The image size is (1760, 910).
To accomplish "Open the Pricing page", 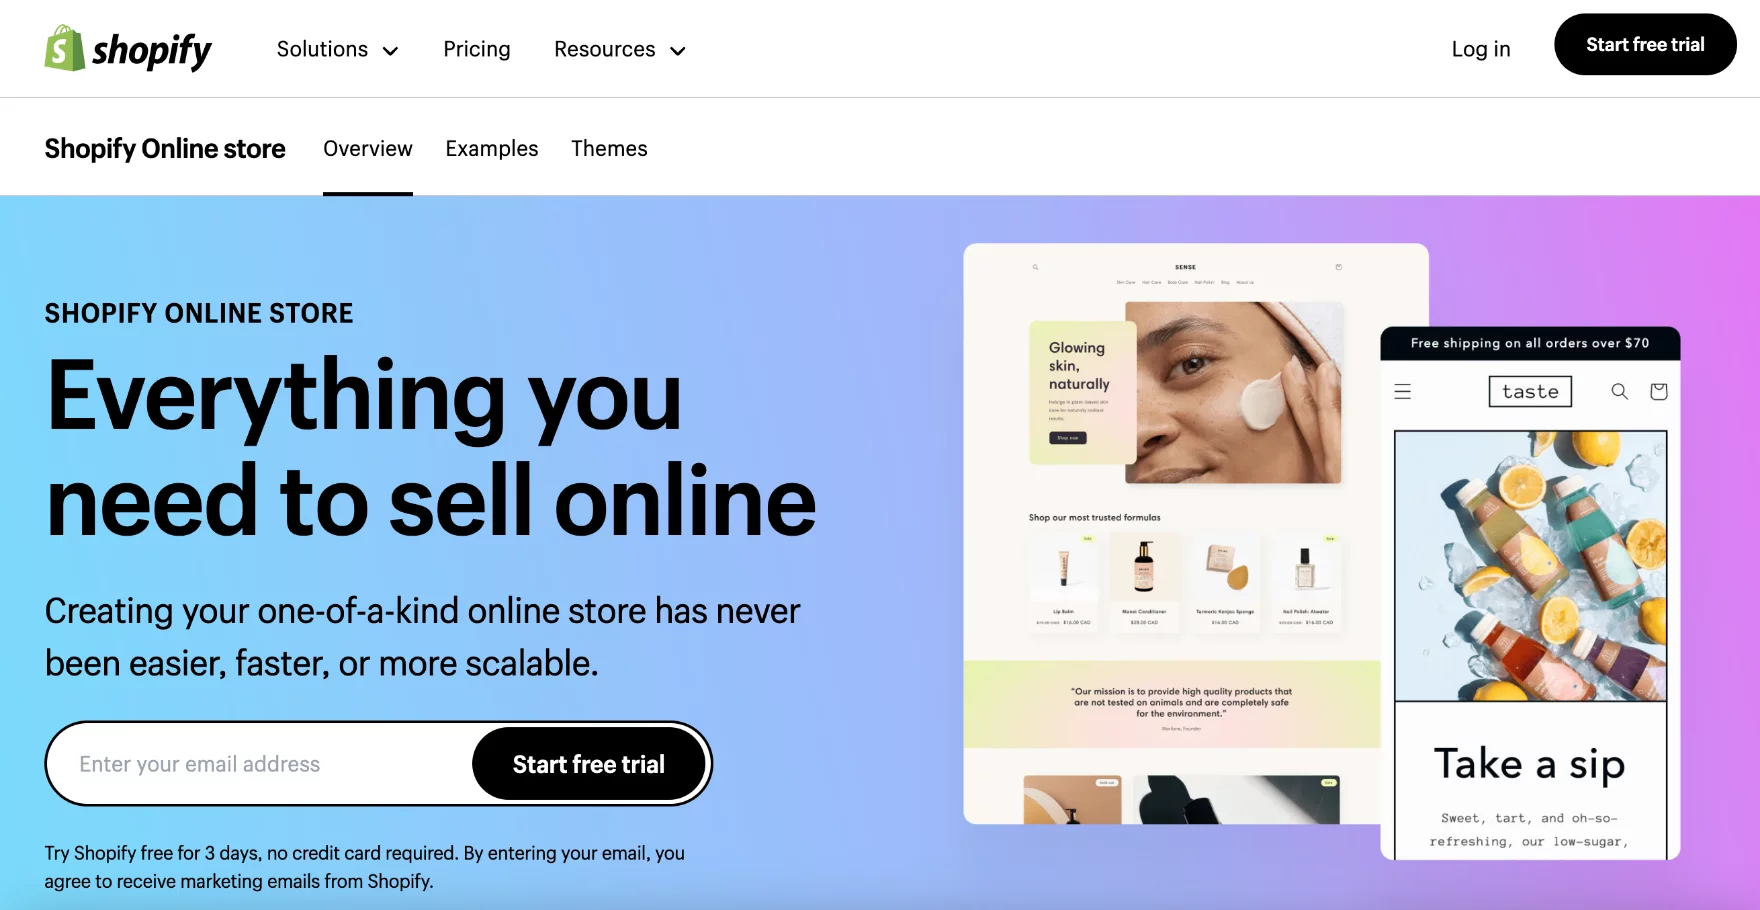I will pyautogui.click(x=477, y=49).
